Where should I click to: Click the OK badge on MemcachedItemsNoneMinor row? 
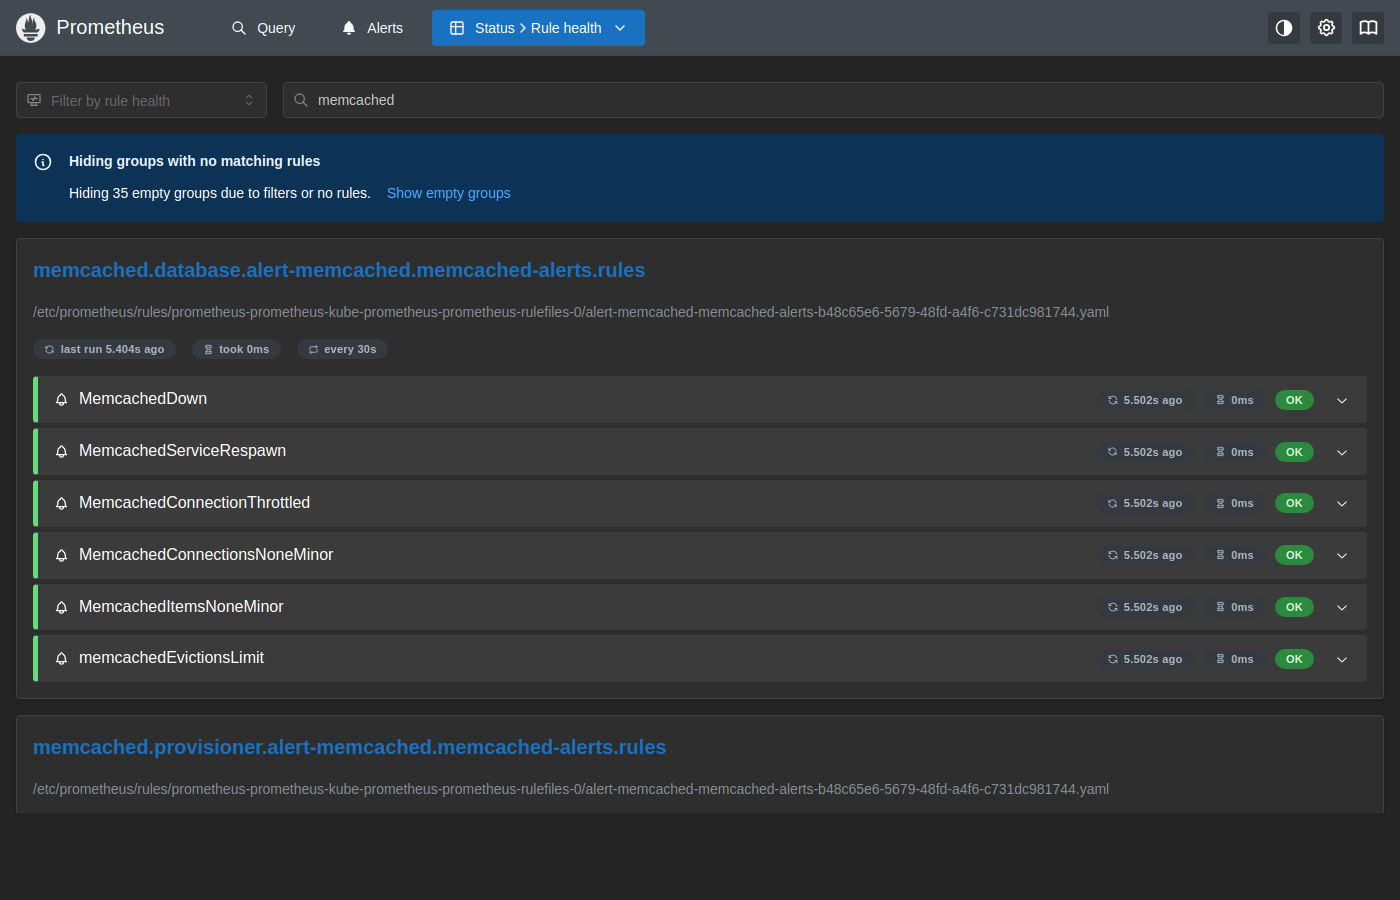[x=1294, y=607]
